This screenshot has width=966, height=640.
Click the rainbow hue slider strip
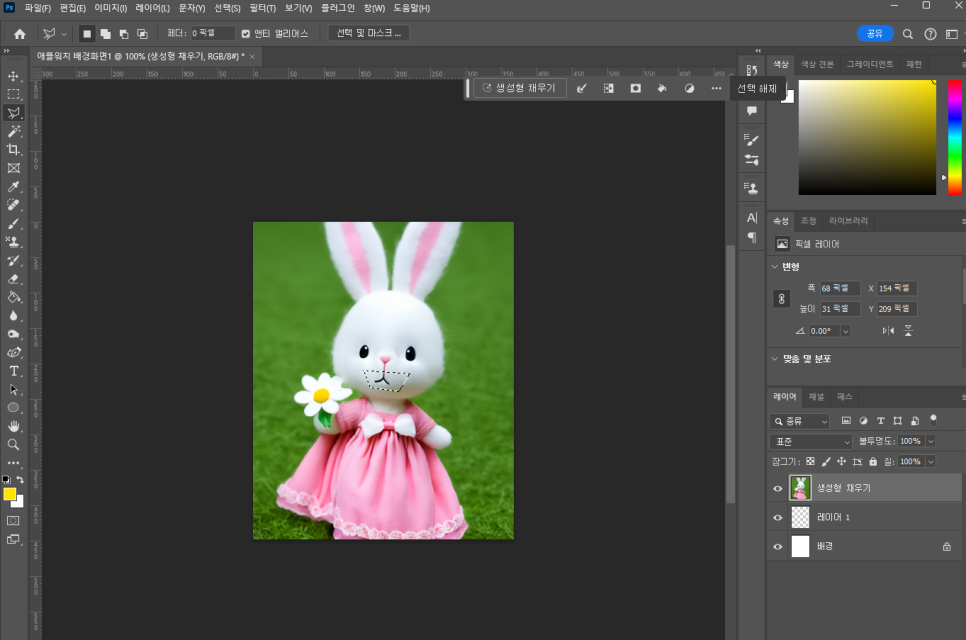click(954, 136)
